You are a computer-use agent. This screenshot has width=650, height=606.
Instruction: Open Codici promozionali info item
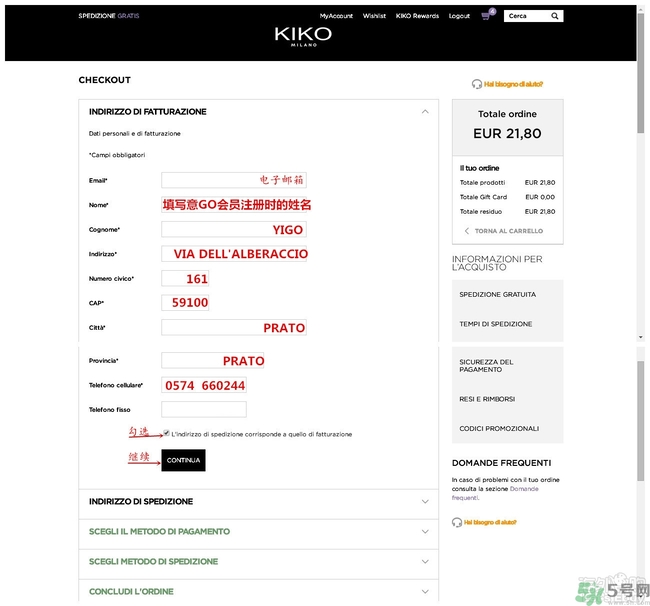[x=499, y=428]
